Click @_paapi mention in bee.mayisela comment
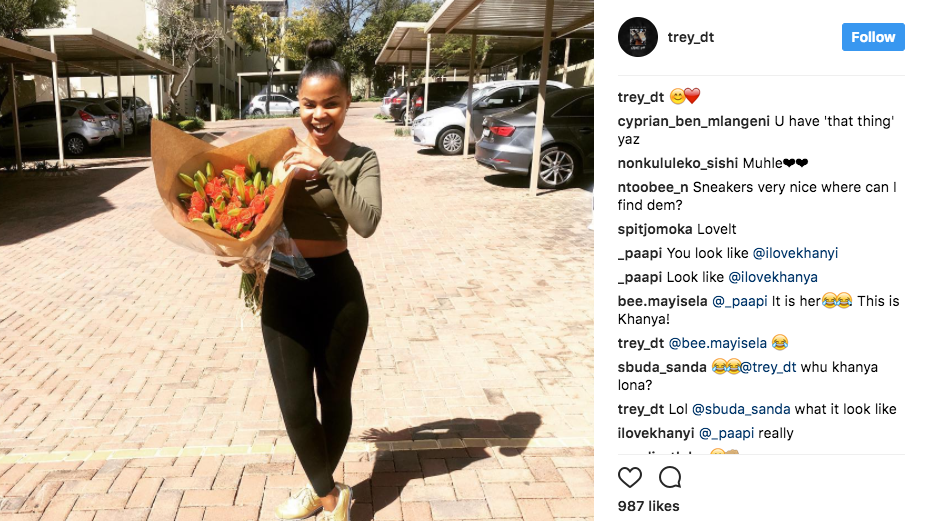The height and width of the screenshot is (521, 928). [739, 301]
